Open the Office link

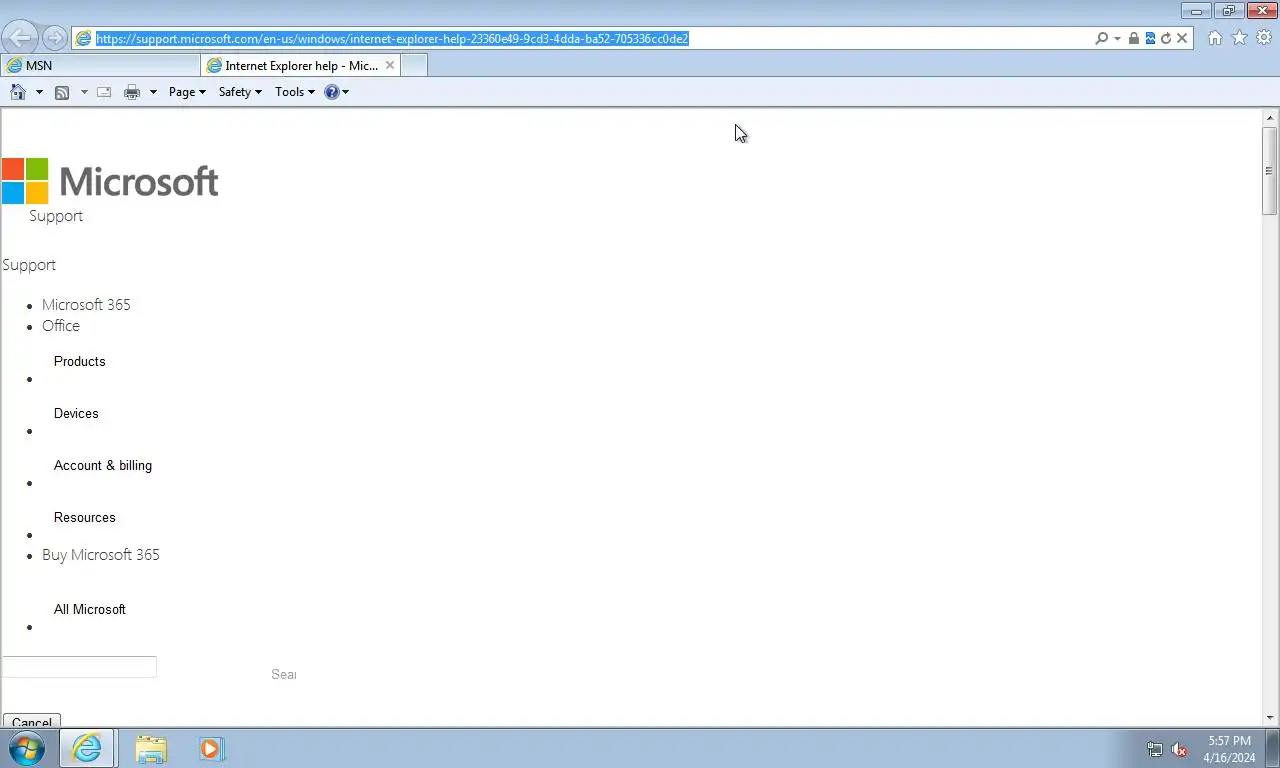click(x=61, y=326)
